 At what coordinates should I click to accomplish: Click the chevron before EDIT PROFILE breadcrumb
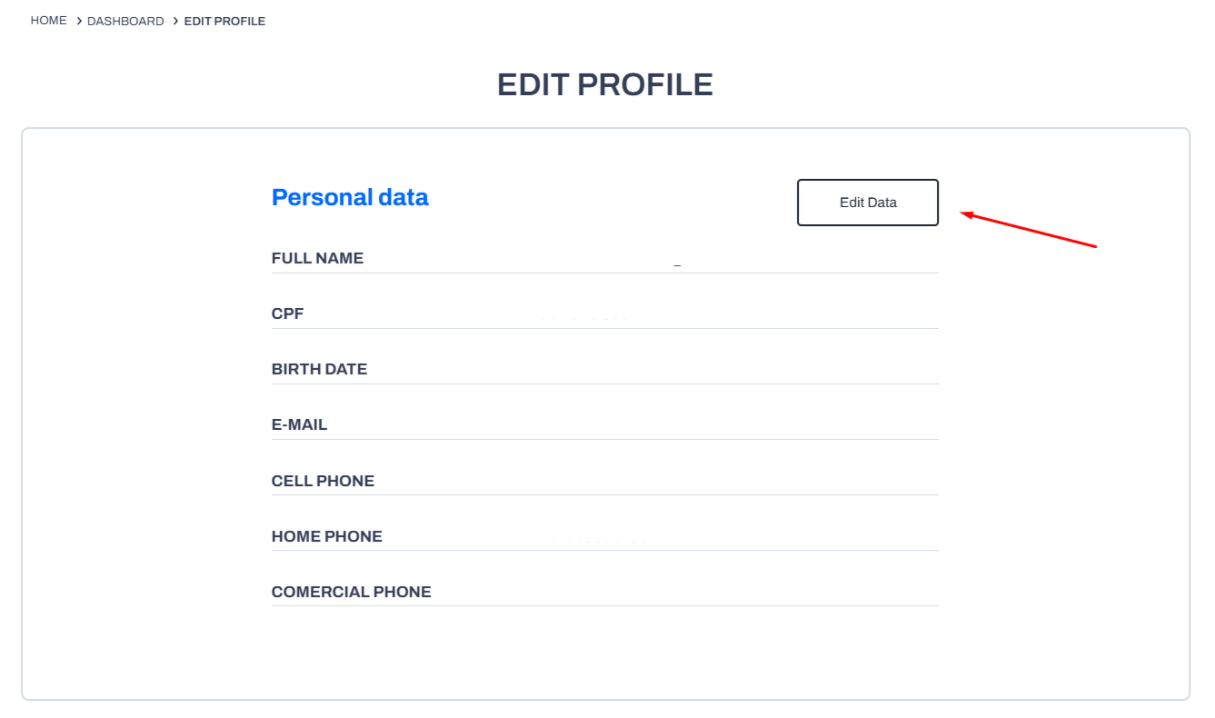(175, 21)
